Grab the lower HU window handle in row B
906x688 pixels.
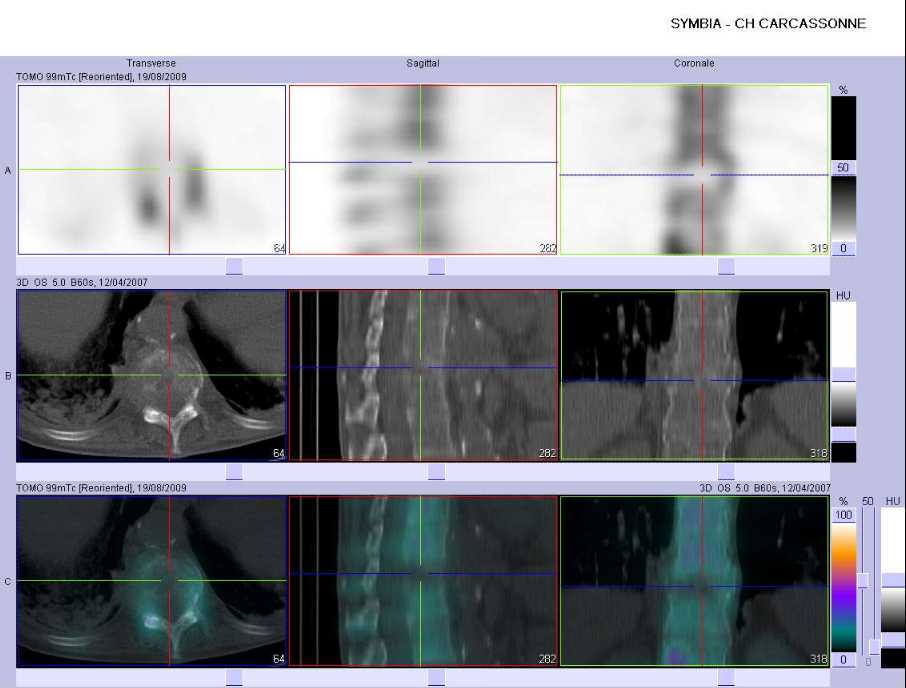tap(844, 434)
